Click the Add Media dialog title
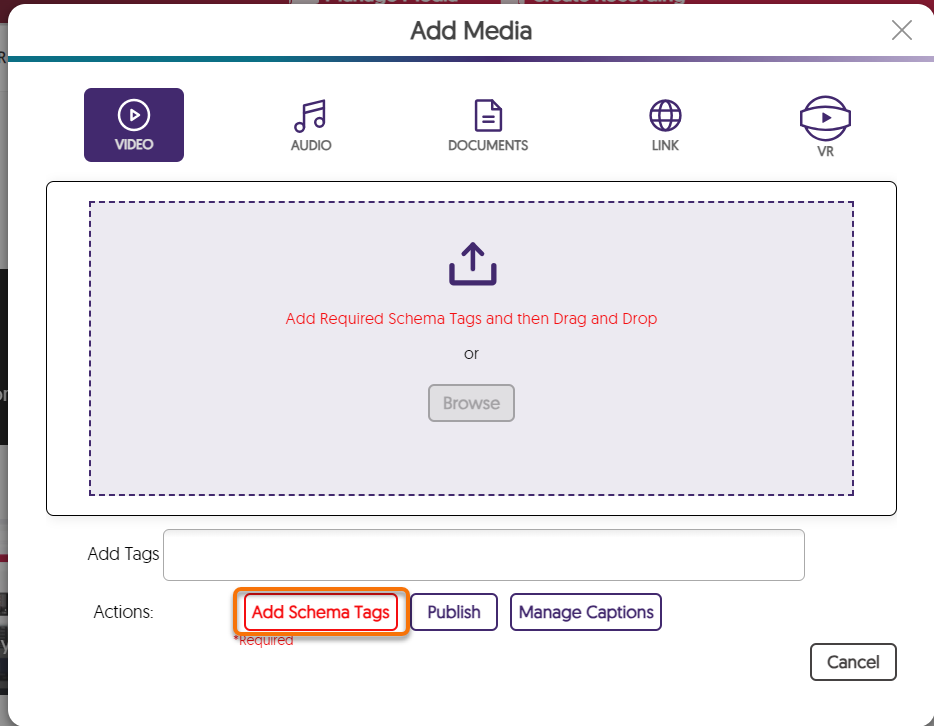This screenshot has width=934, height=726. tap(471, 31)
